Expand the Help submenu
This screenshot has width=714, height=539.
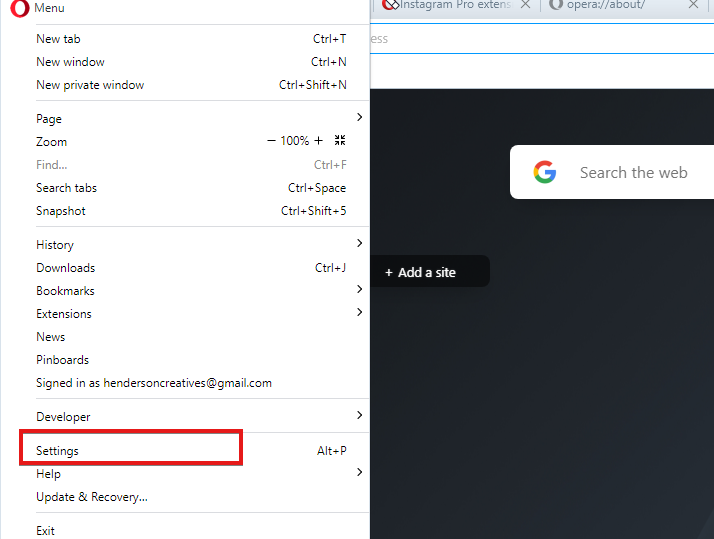click(x=191, y=473)
